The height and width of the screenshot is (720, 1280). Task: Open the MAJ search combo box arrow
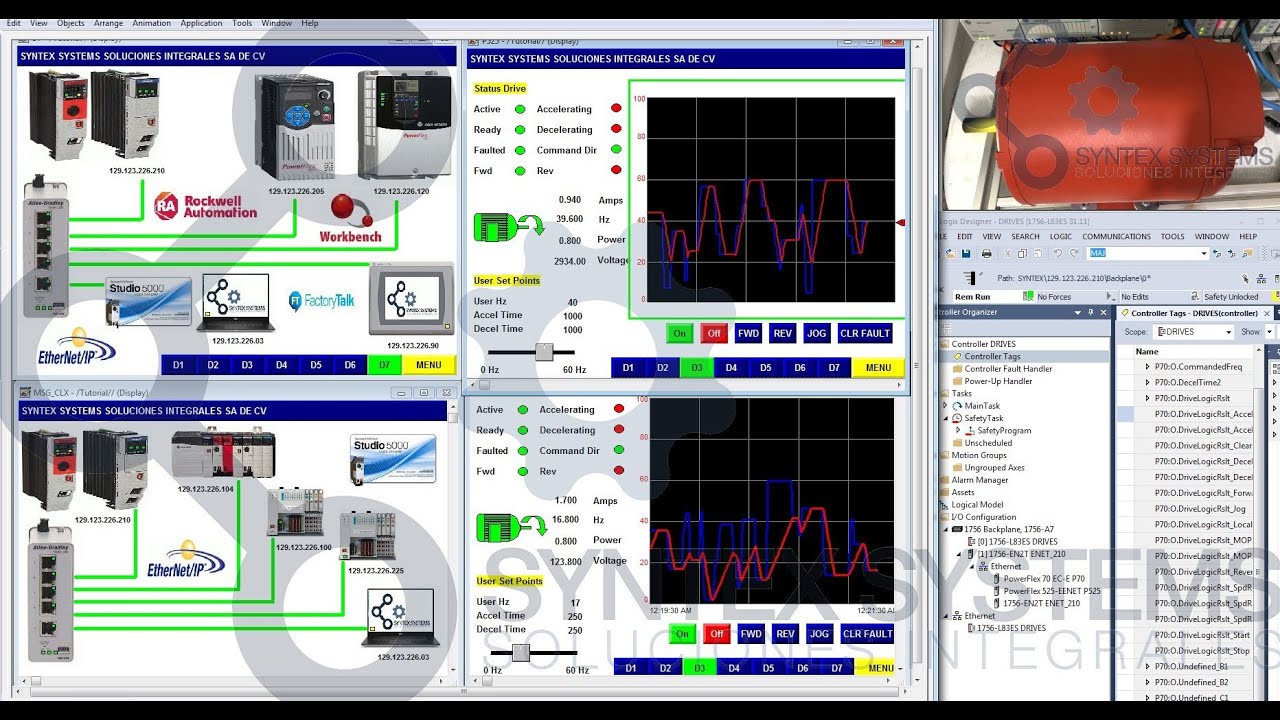click(x=1204, y=253)
